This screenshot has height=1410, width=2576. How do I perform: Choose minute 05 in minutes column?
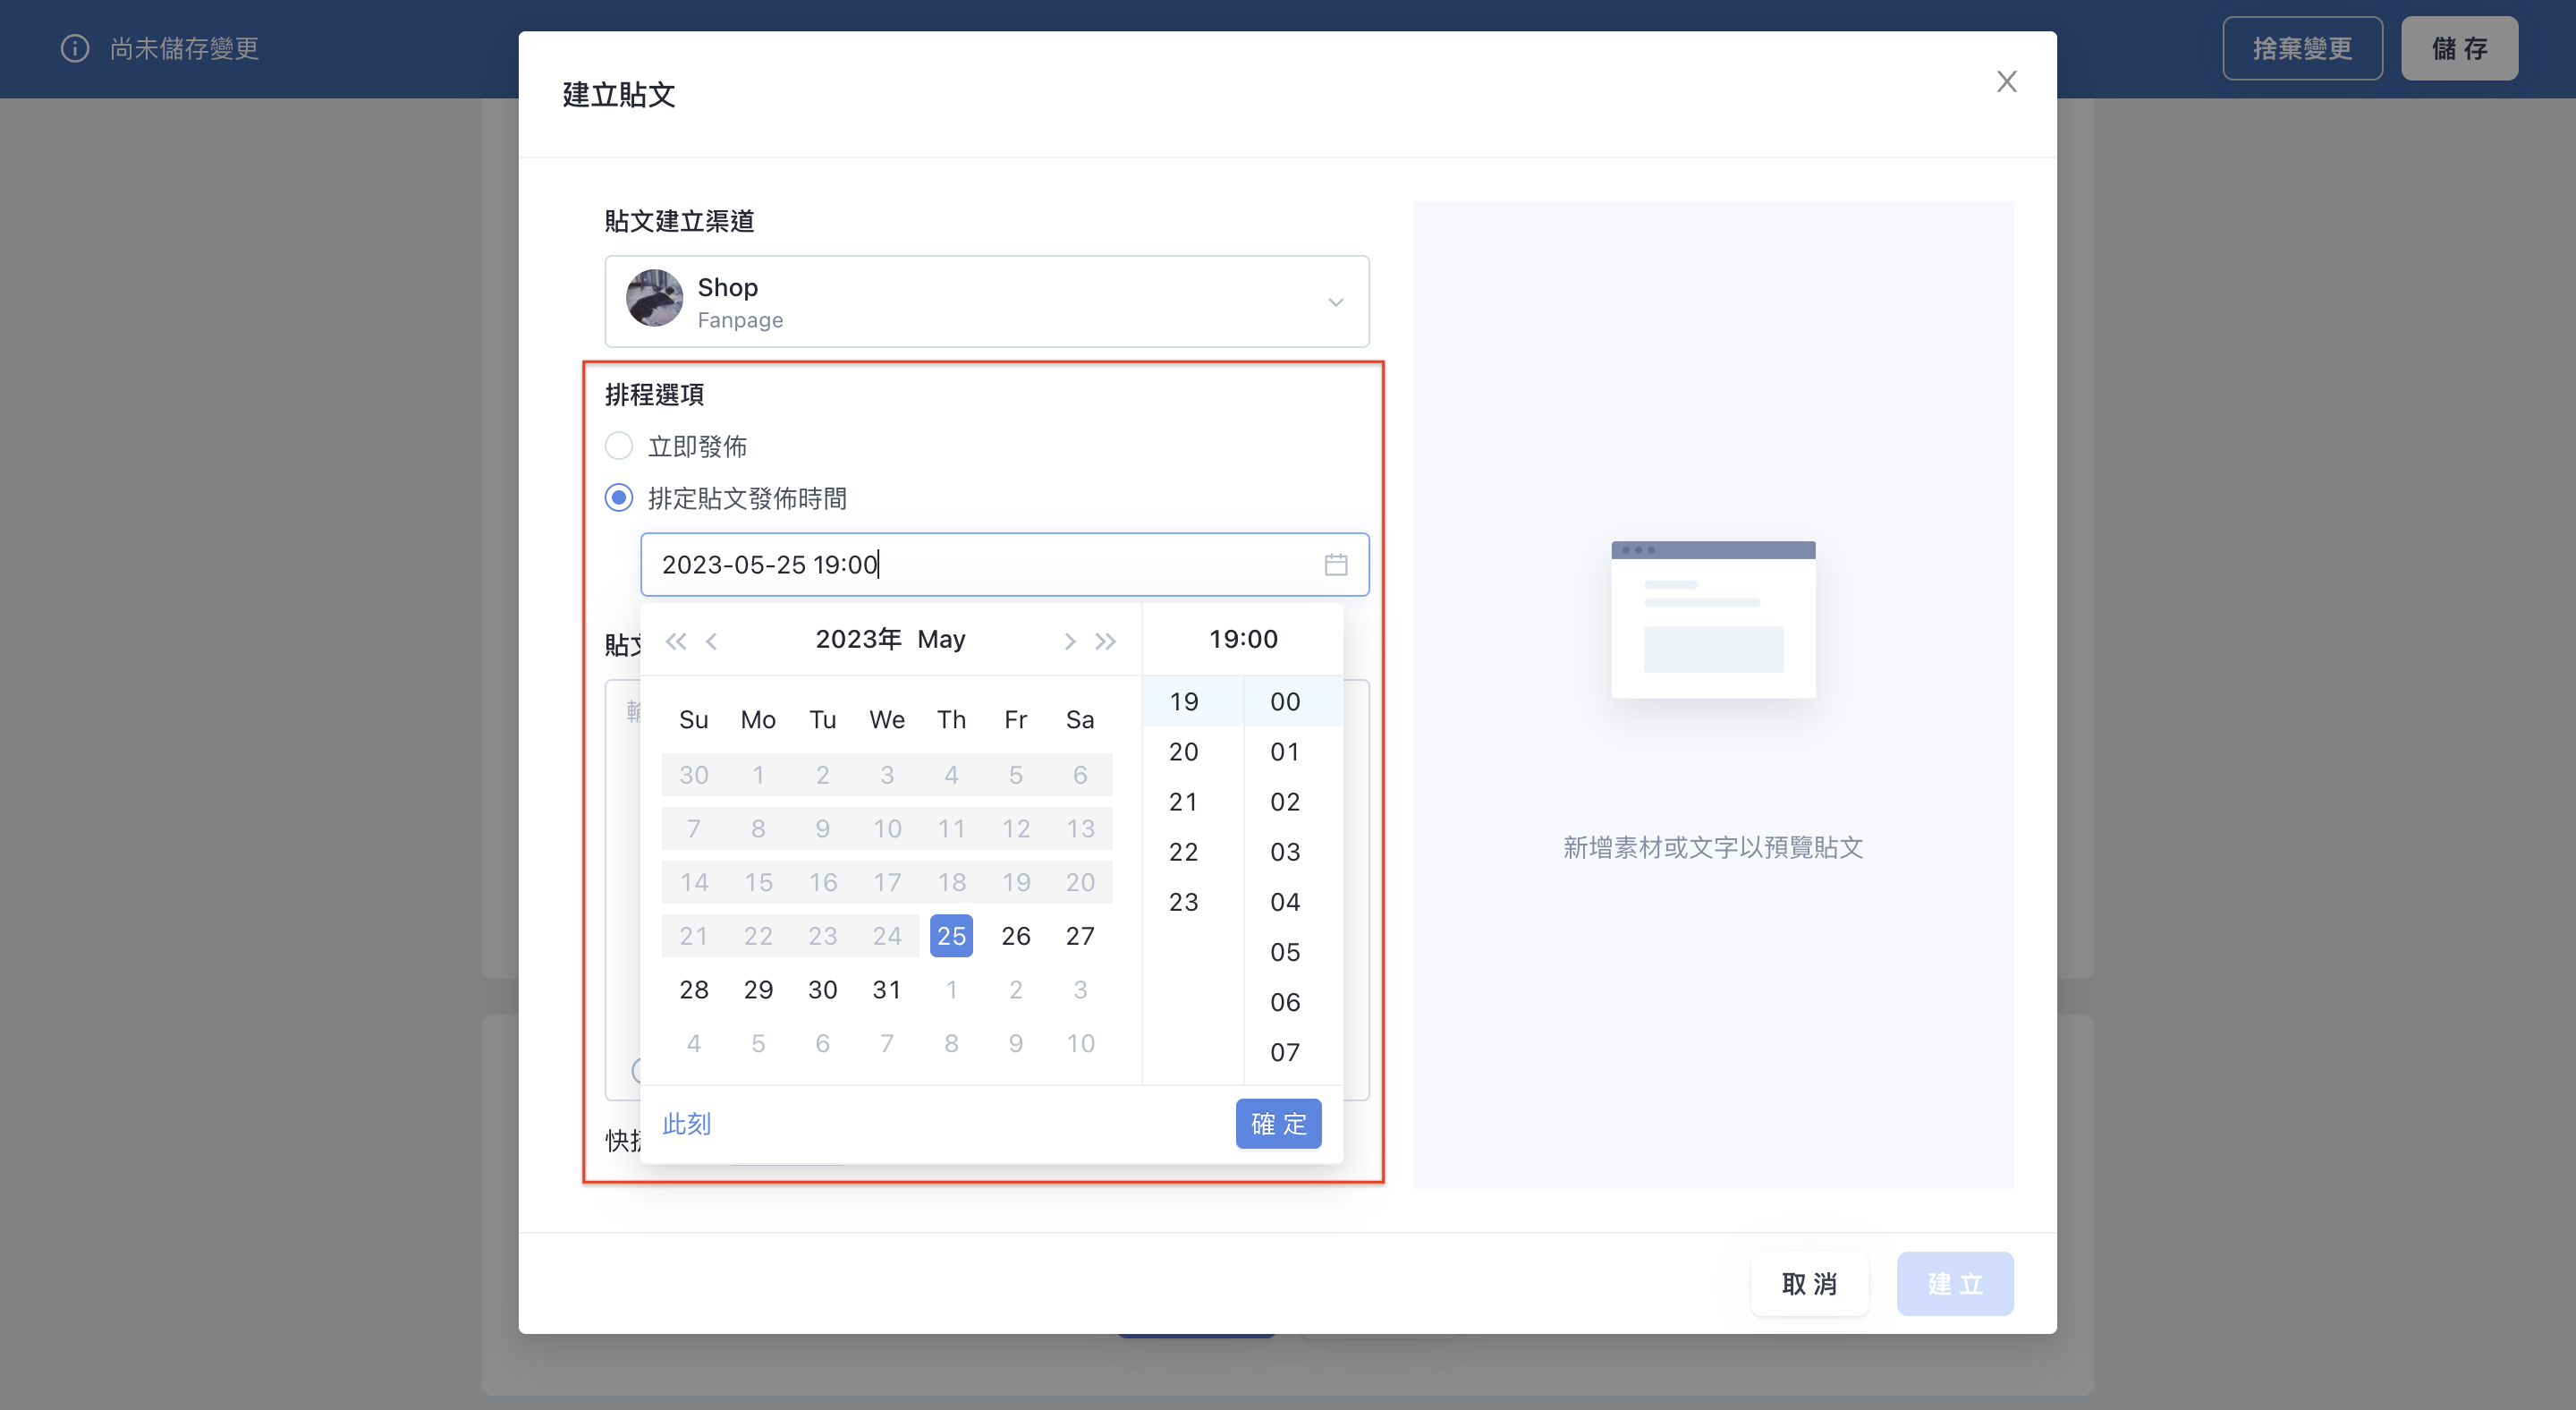coord(1293,952)
